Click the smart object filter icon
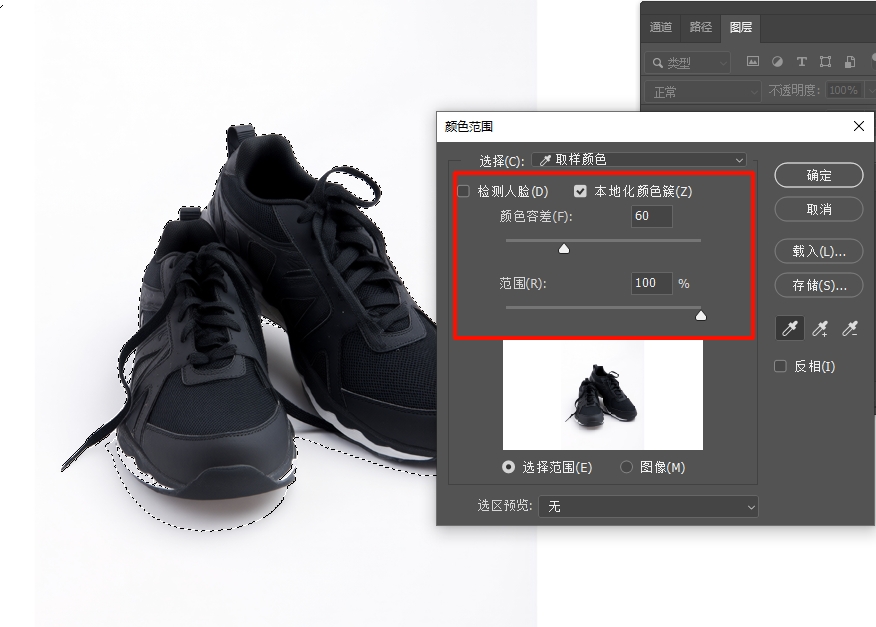This screenshot has height=627, width=876. click(x=850, y=62)
